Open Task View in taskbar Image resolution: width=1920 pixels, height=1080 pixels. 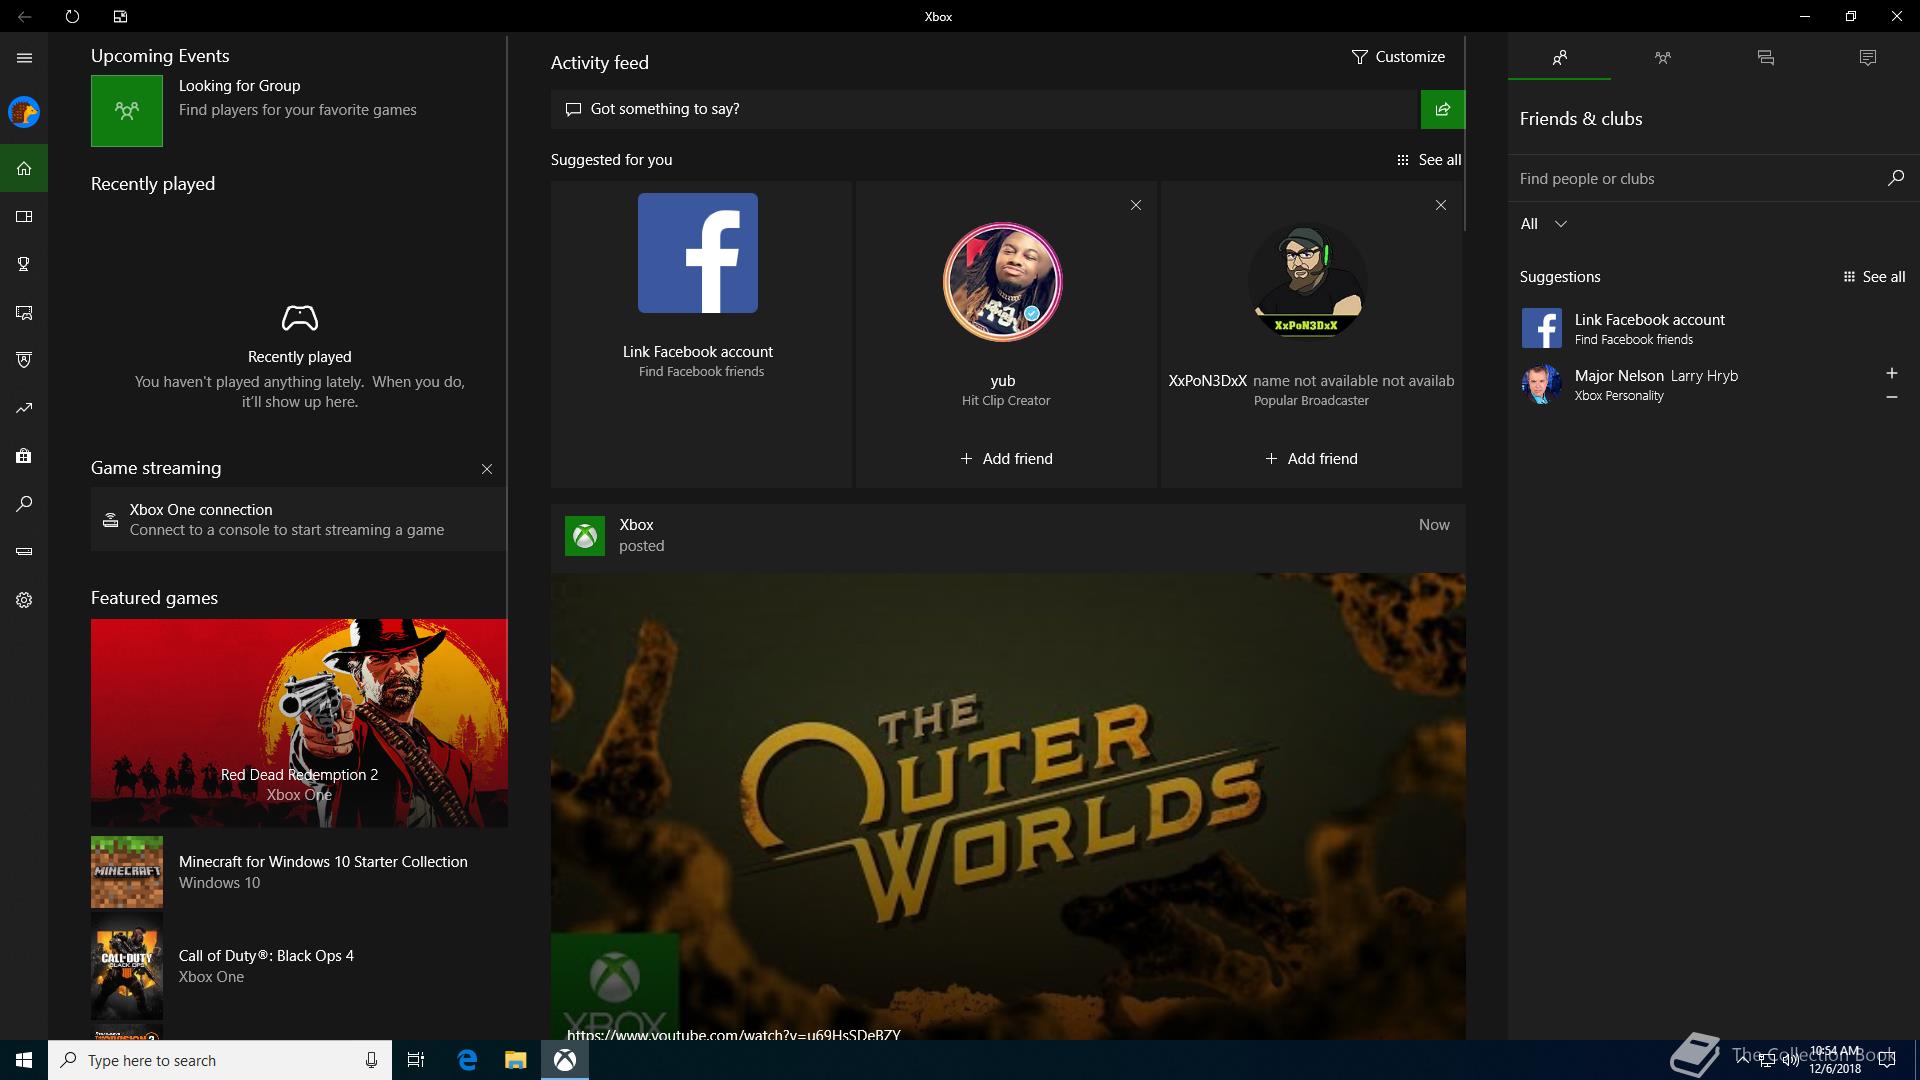pos(416,1060)
